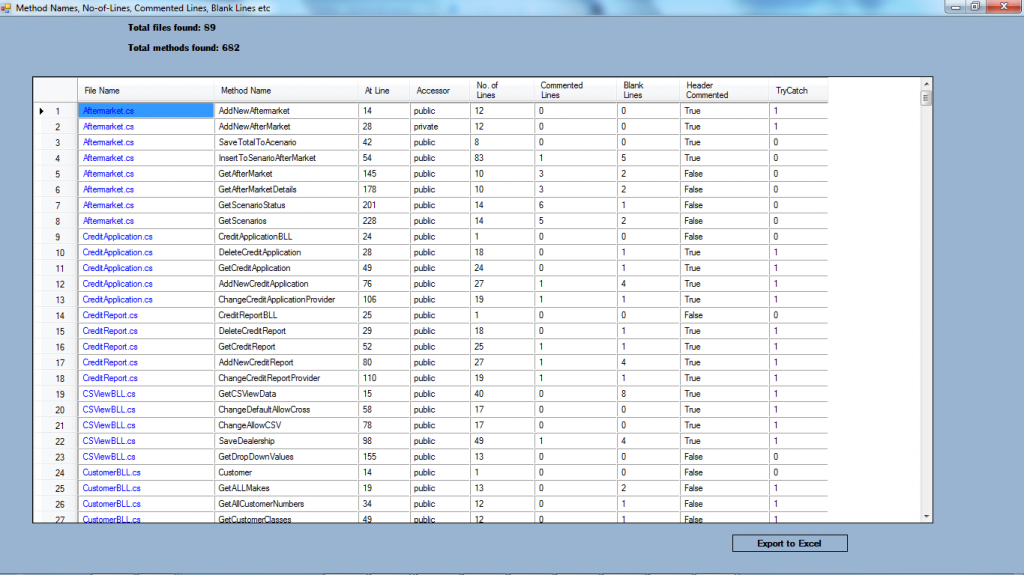Open CreditReport.cs link in row 14
1024x575 pixels.
(110, 315)
